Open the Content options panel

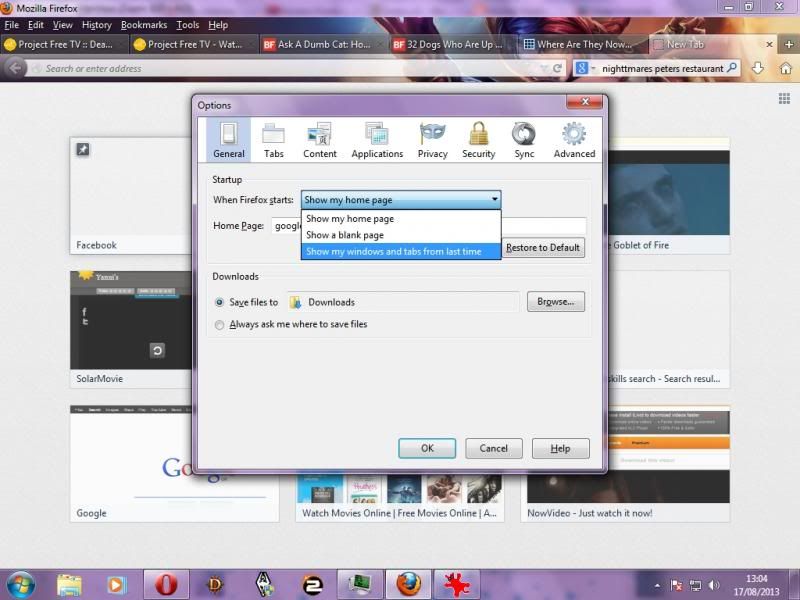320,140
